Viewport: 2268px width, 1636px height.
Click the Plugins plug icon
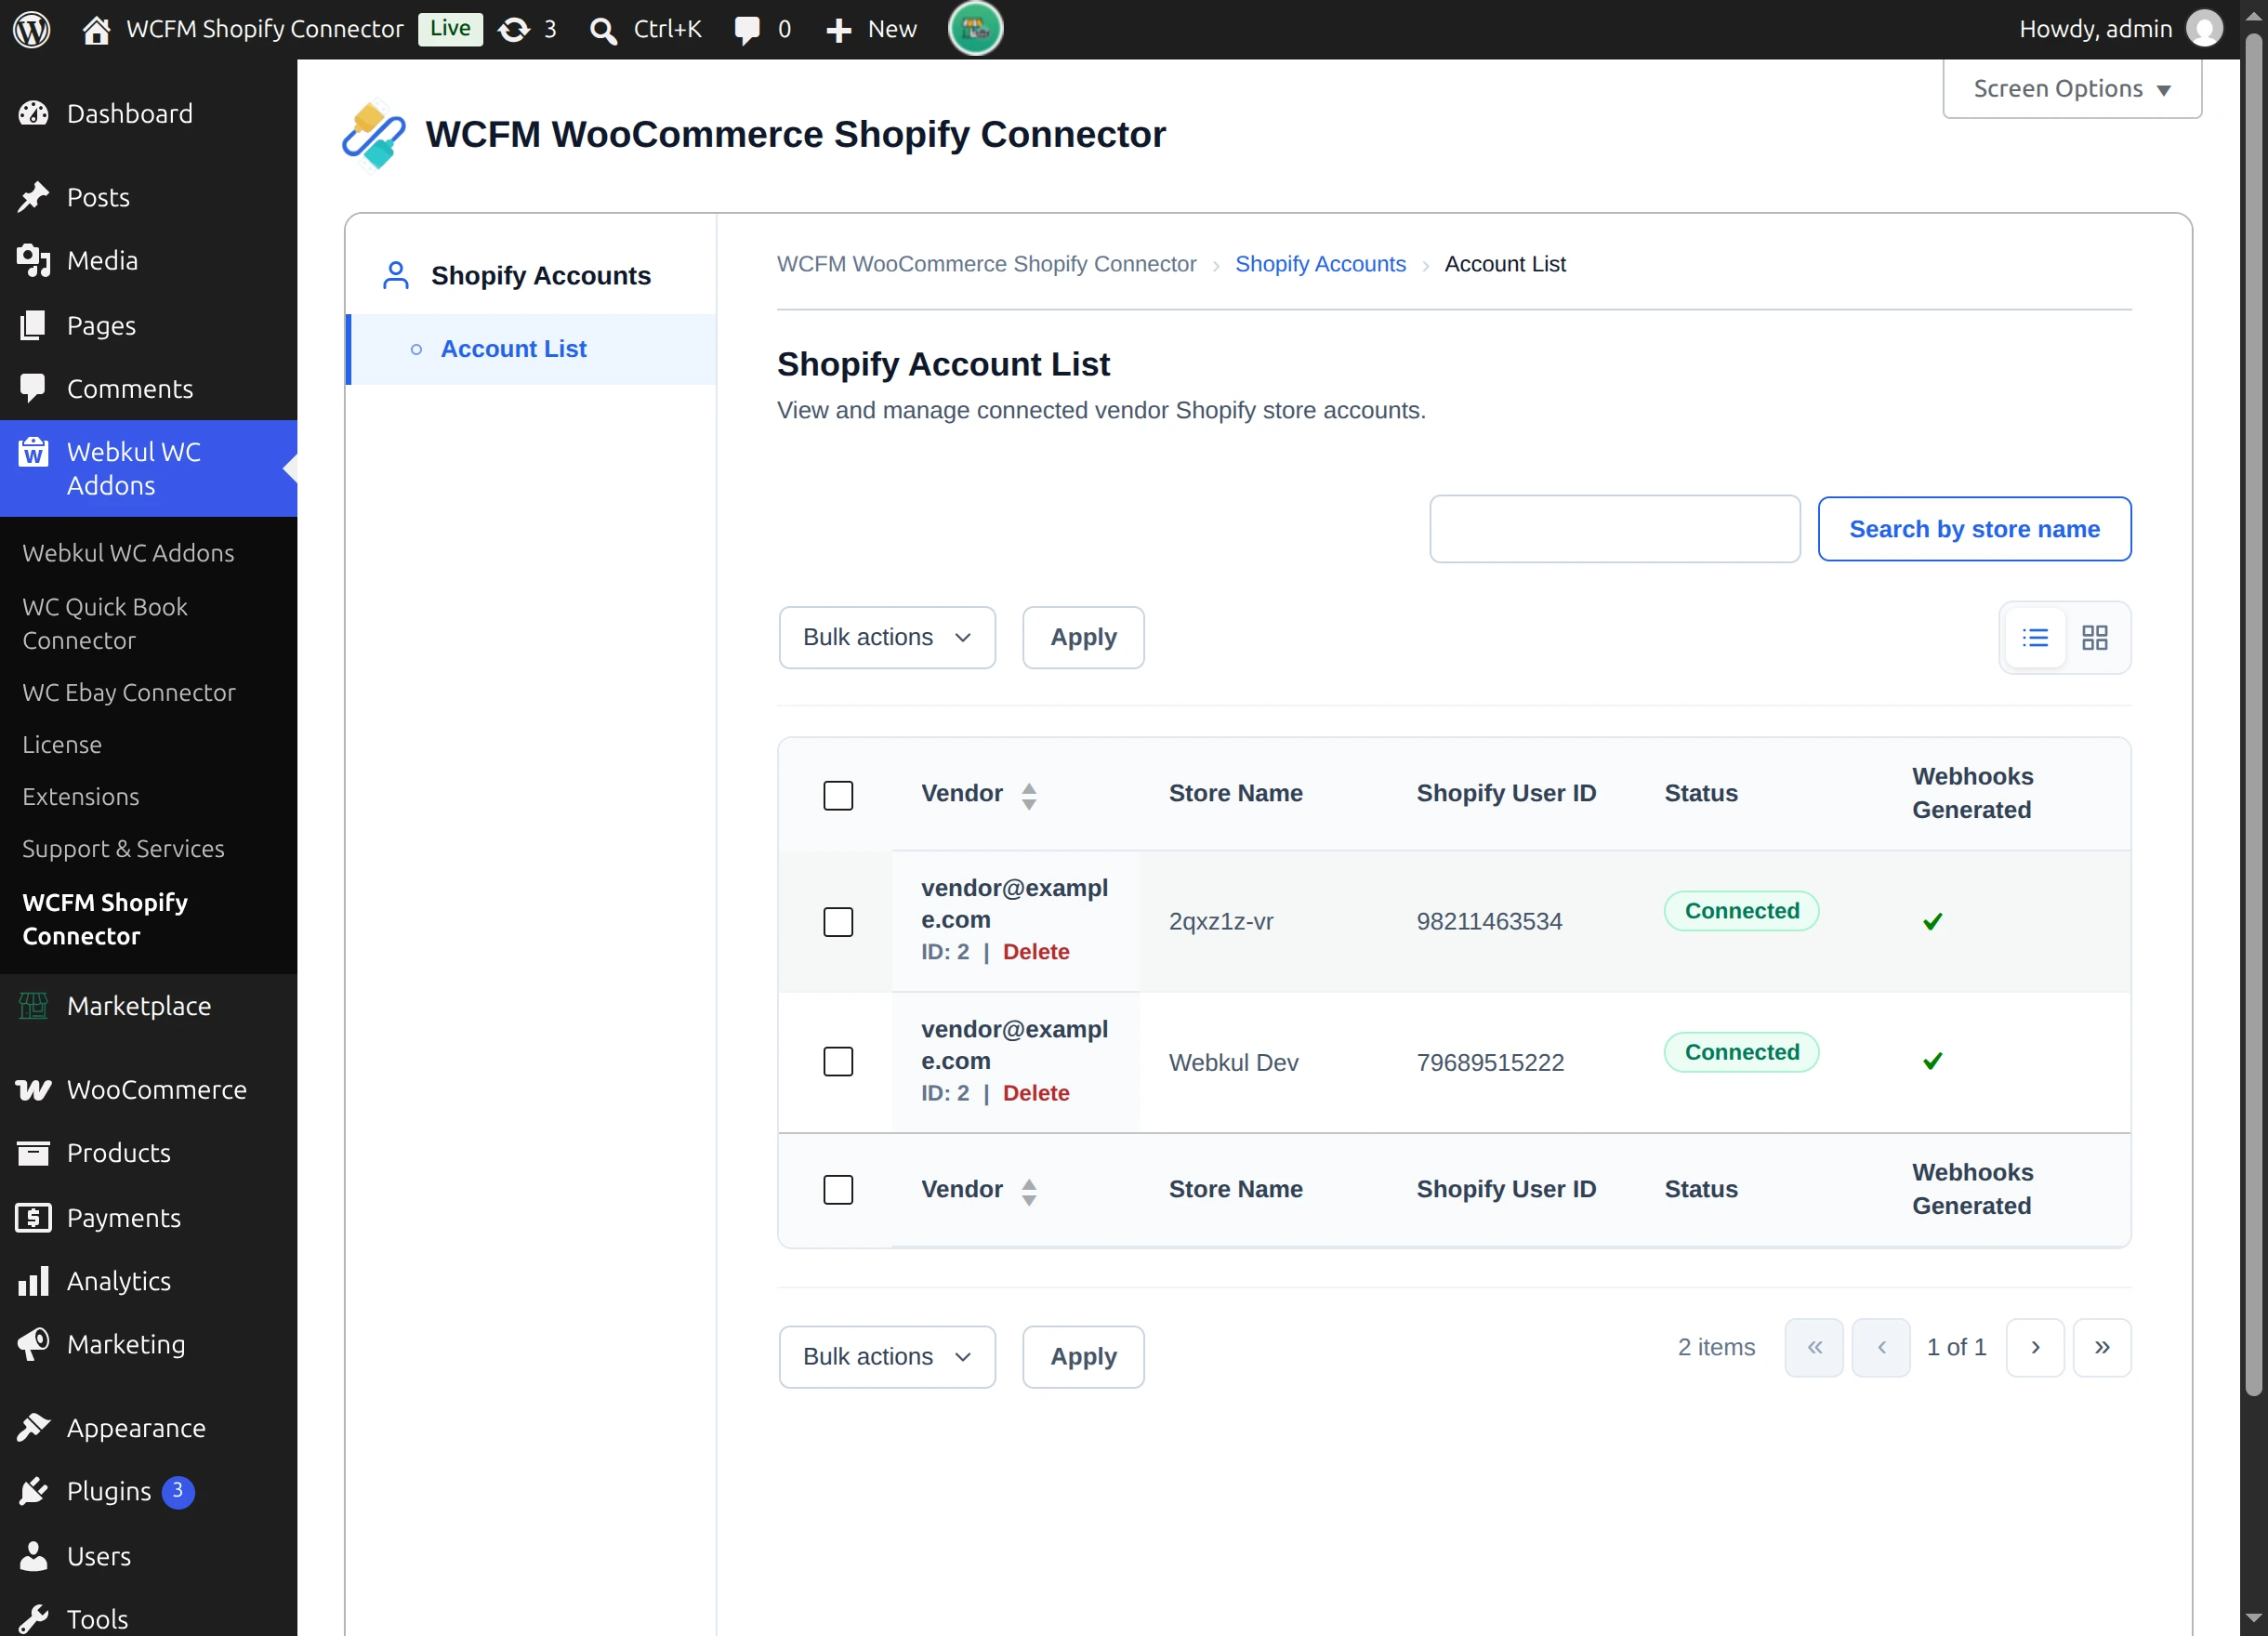point(33,1491)
